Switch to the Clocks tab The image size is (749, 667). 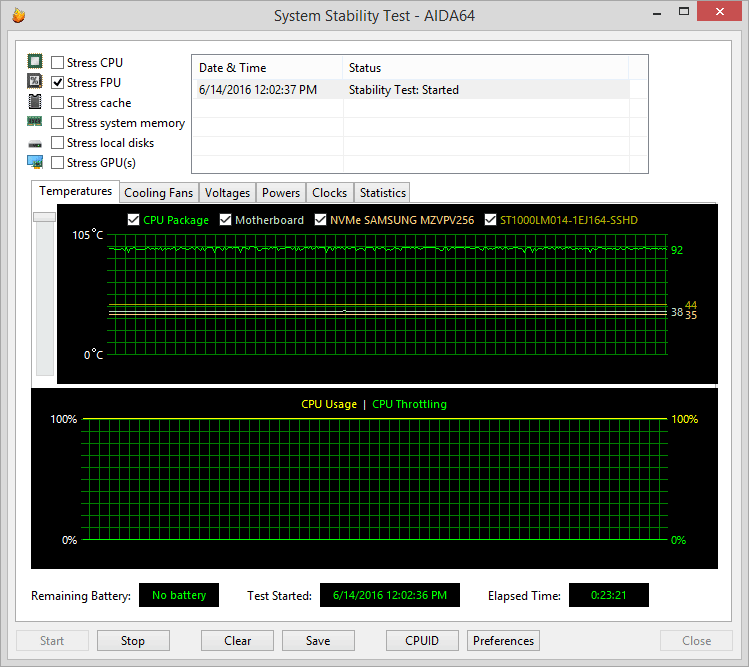[330, 193]
